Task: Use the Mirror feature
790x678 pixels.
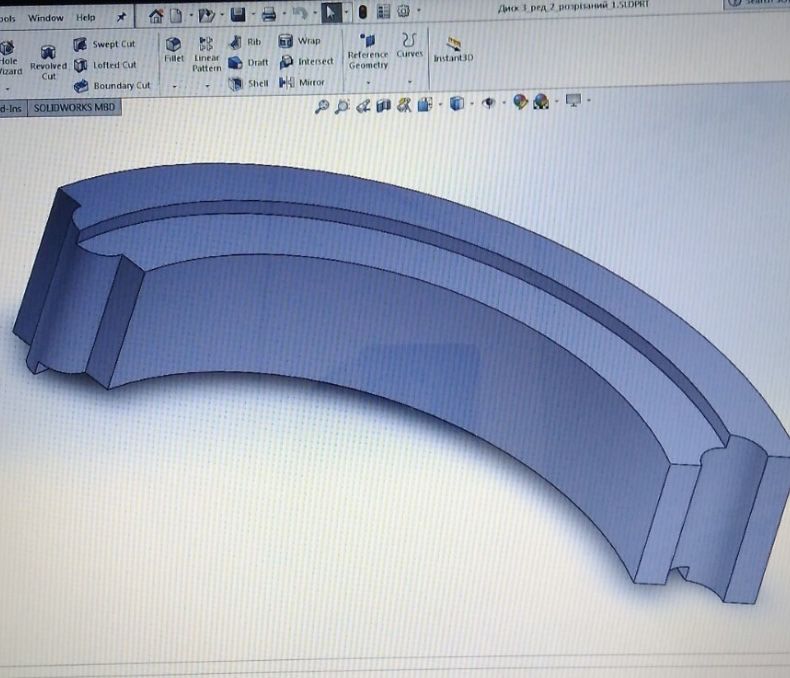Action: 302,82
